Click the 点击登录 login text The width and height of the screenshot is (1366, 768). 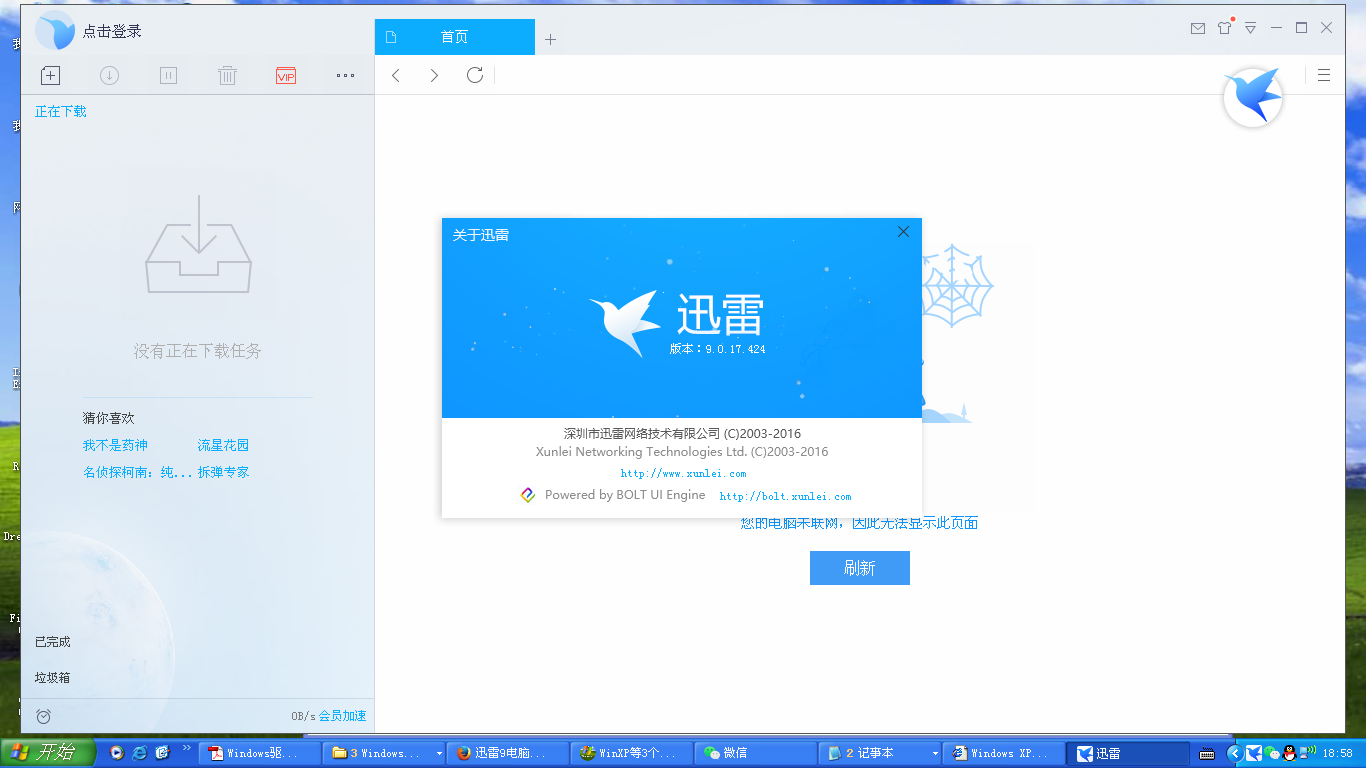click(x=112, y=31)
